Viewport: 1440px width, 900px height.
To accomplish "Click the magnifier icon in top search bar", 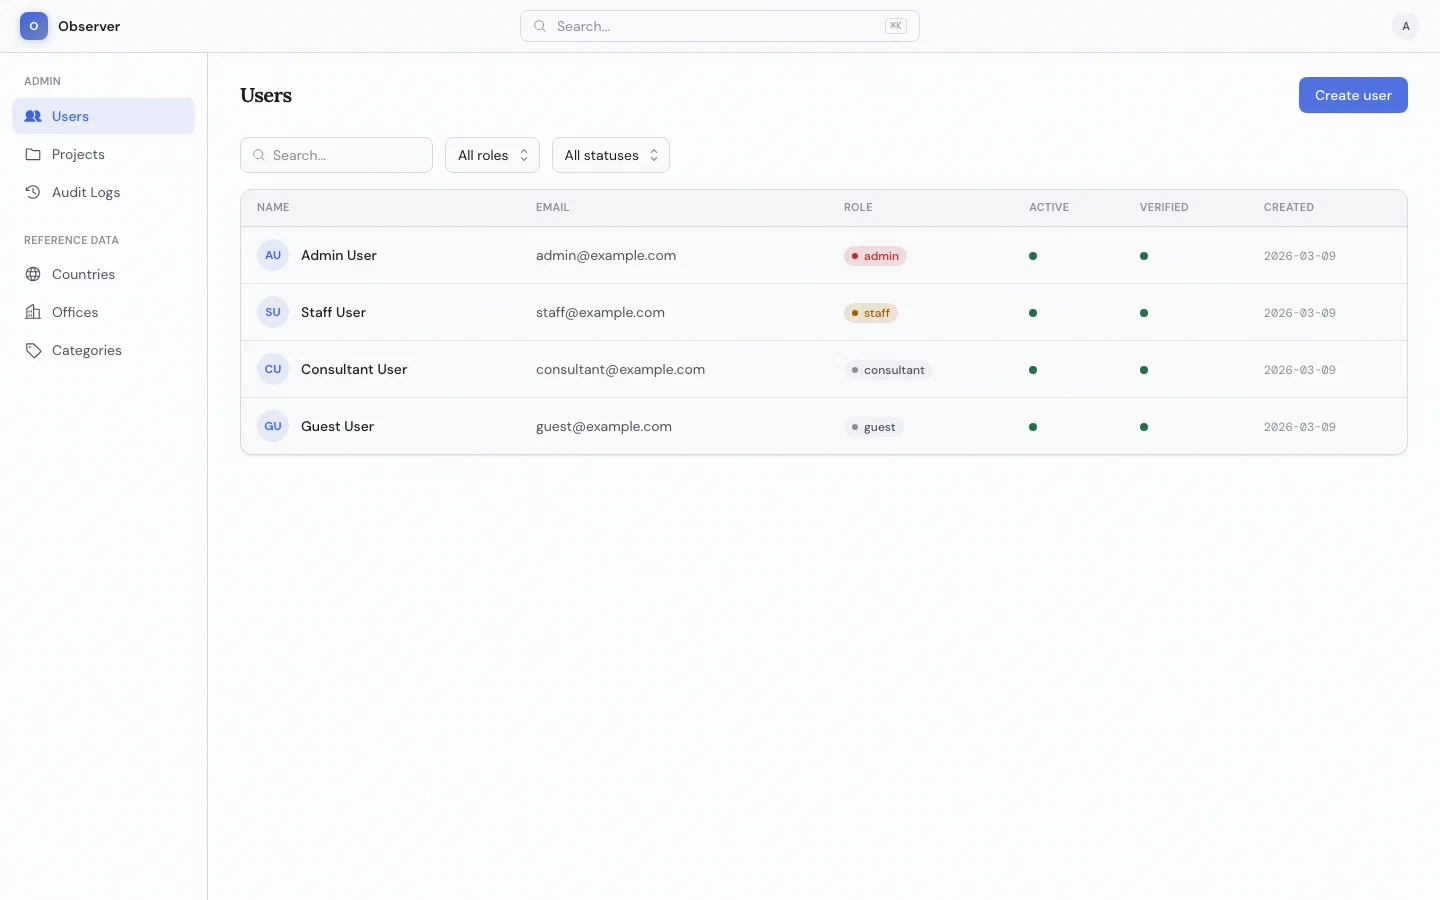I will point(540,26).
